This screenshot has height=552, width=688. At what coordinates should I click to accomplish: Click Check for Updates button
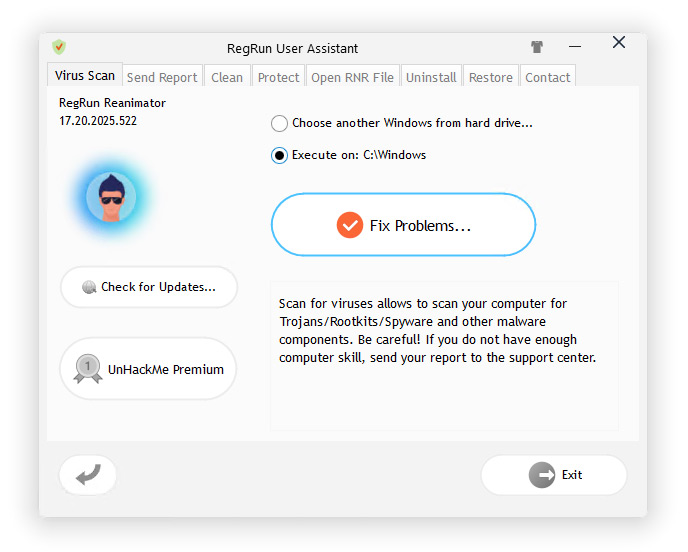pyautogui.click(x=149, y=287)
